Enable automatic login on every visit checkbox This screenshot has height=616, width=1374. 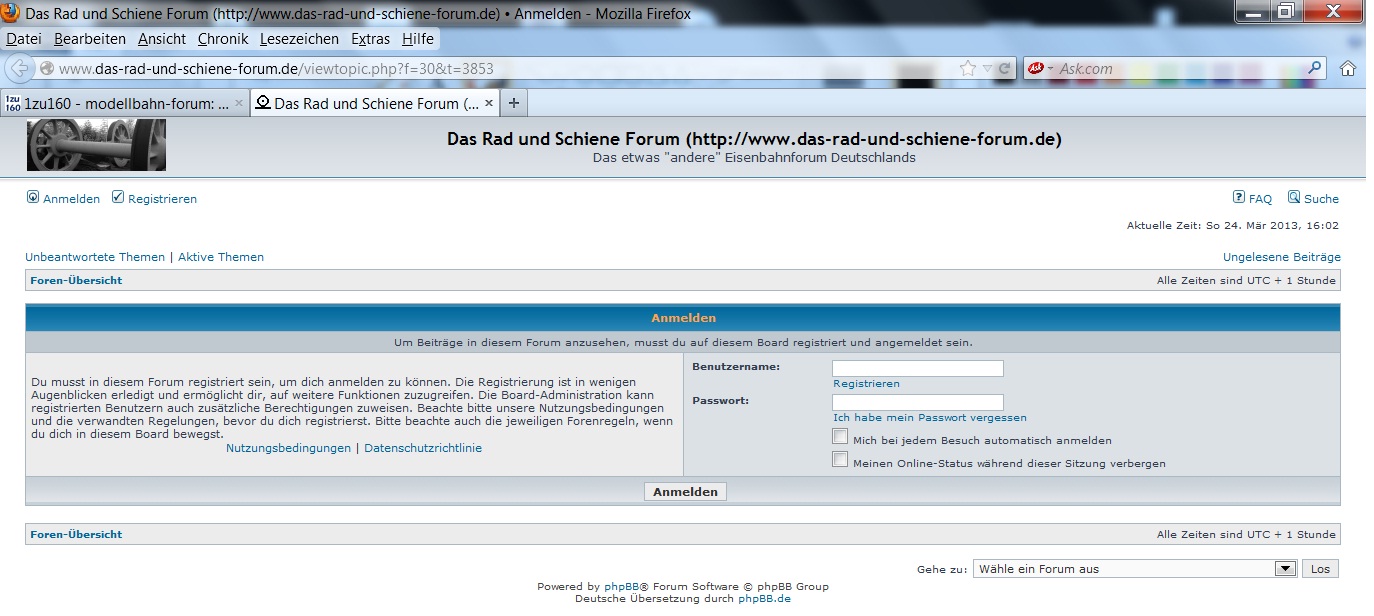click(840, 437)
